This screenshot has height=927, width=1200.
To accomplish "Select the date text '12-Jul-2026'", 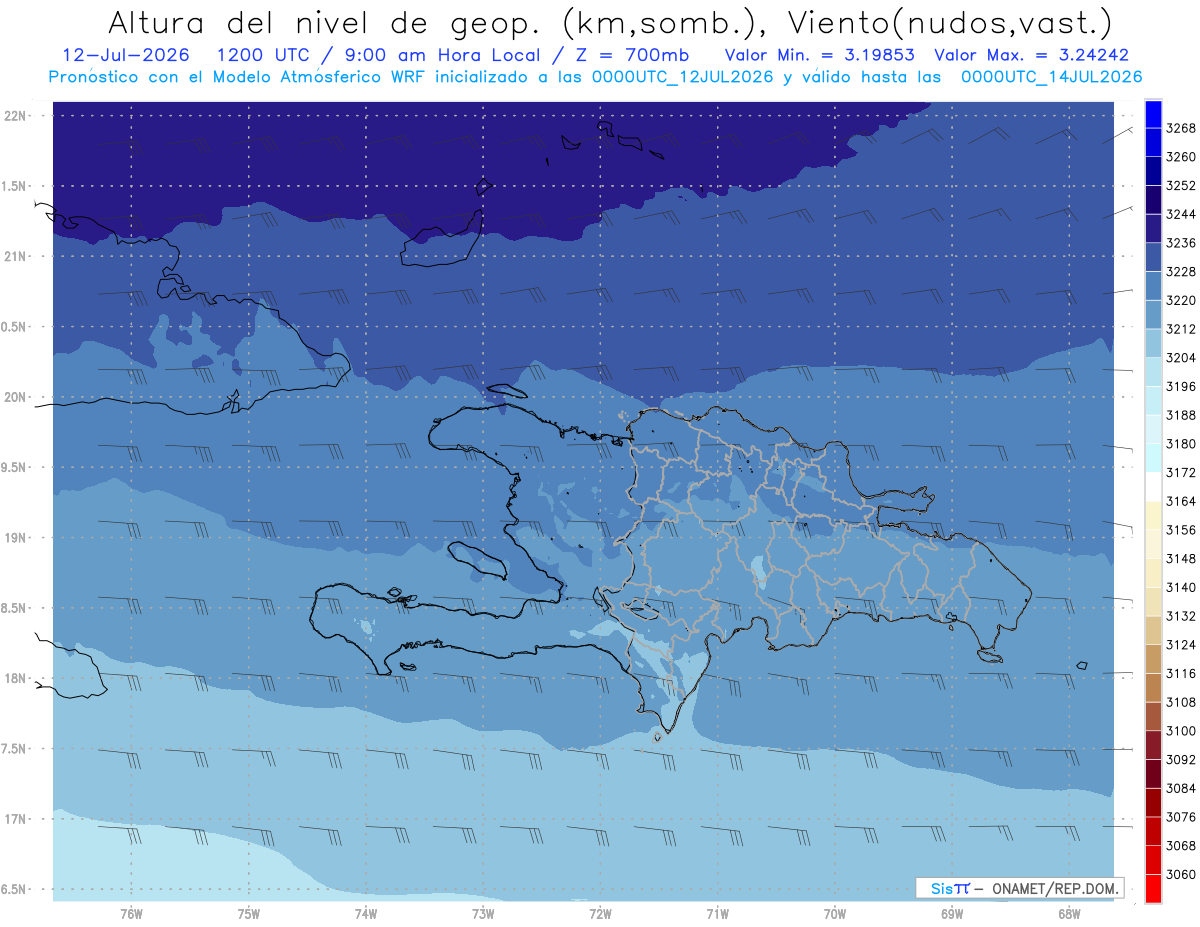I will [x=126, y=55].
